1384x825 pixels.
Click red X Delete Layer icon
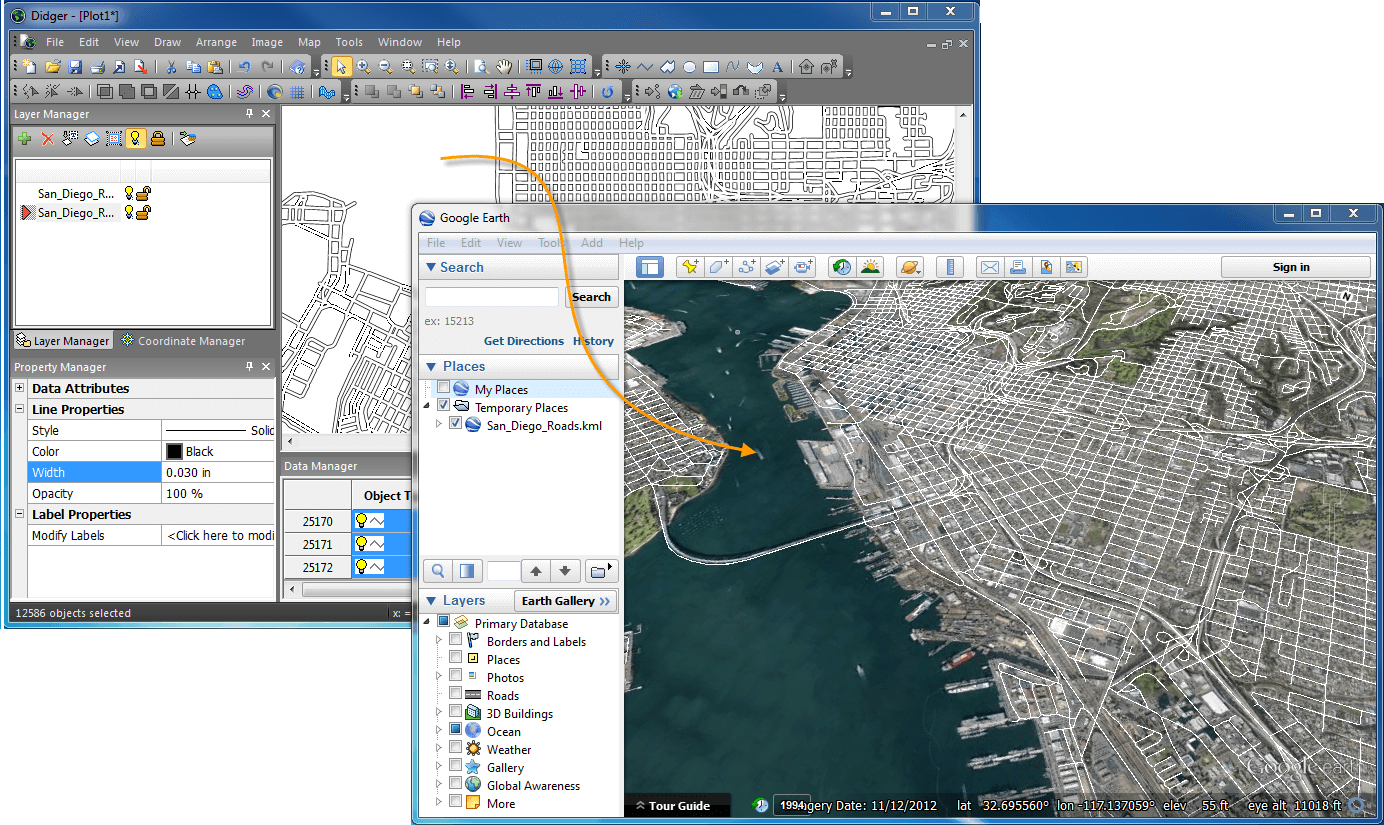(47, 139)
